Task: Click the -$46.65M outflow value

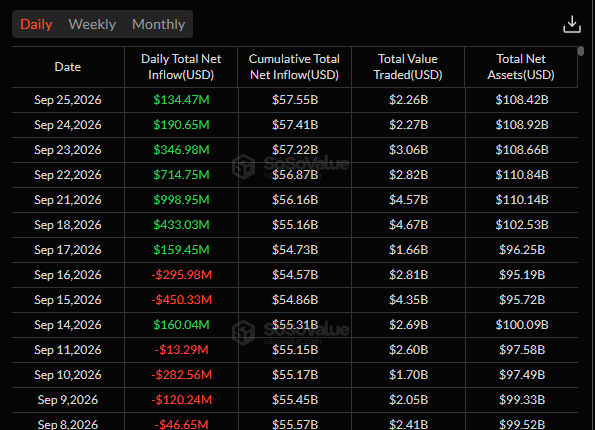Action: (x=181, y=424)
